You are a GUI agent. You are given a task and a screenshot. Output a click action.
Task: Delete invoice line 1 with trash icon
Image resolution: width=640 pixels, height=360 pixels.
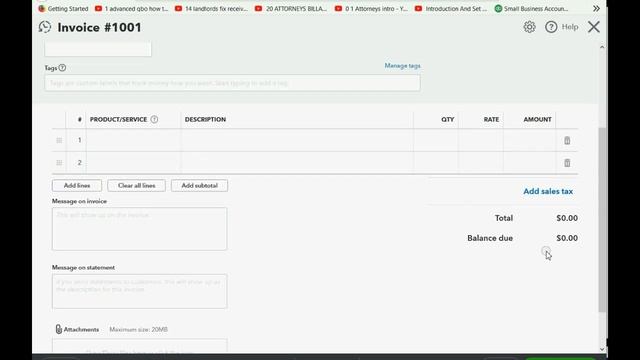coord(567,140)
